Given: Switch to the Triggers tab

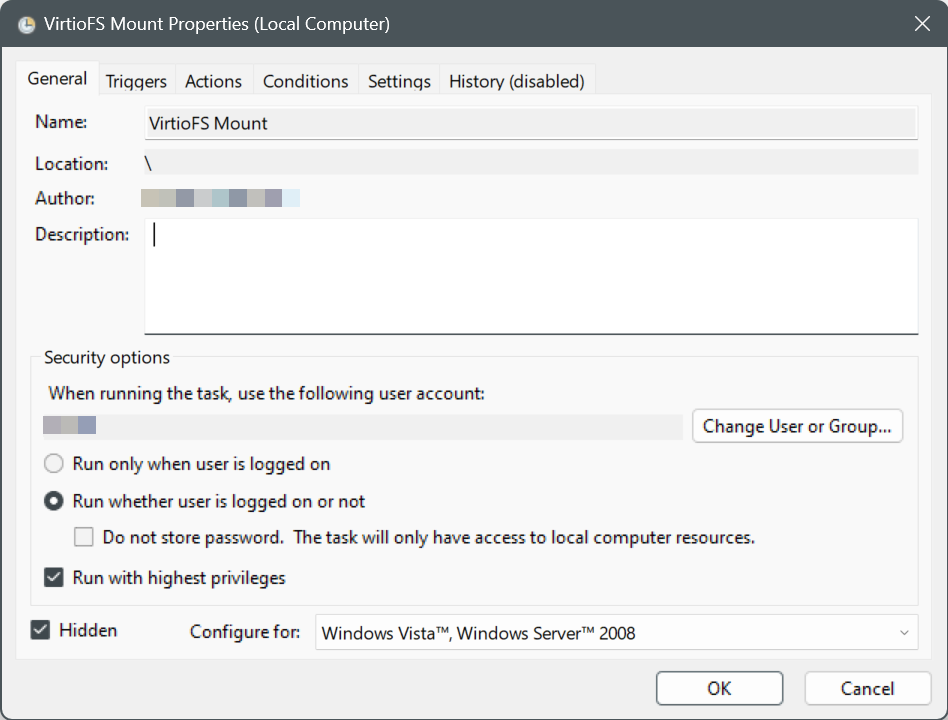Looking at the screenshot, I should point(136,81).
